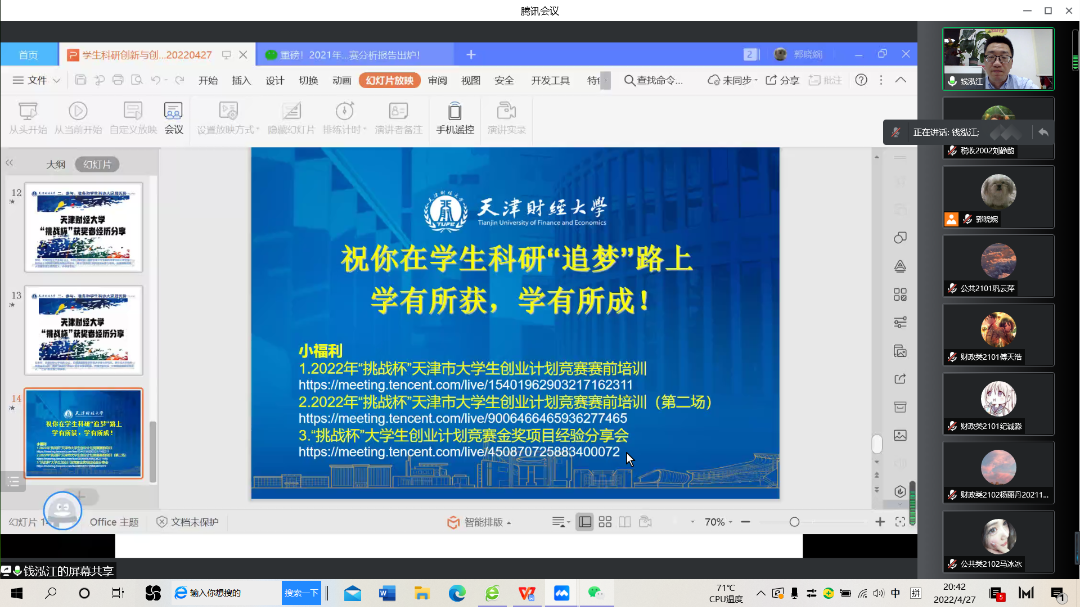1080x607 pixels.
Task: Open the zoom percentage dropdown showing 70%
Action: 716,522
